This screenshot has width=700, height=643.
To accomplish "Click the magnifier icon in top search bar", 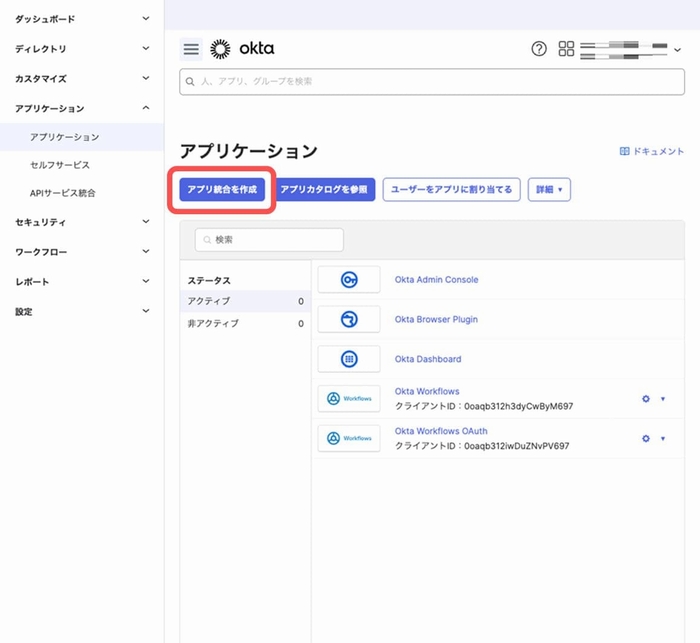I will tap(190, 82).
